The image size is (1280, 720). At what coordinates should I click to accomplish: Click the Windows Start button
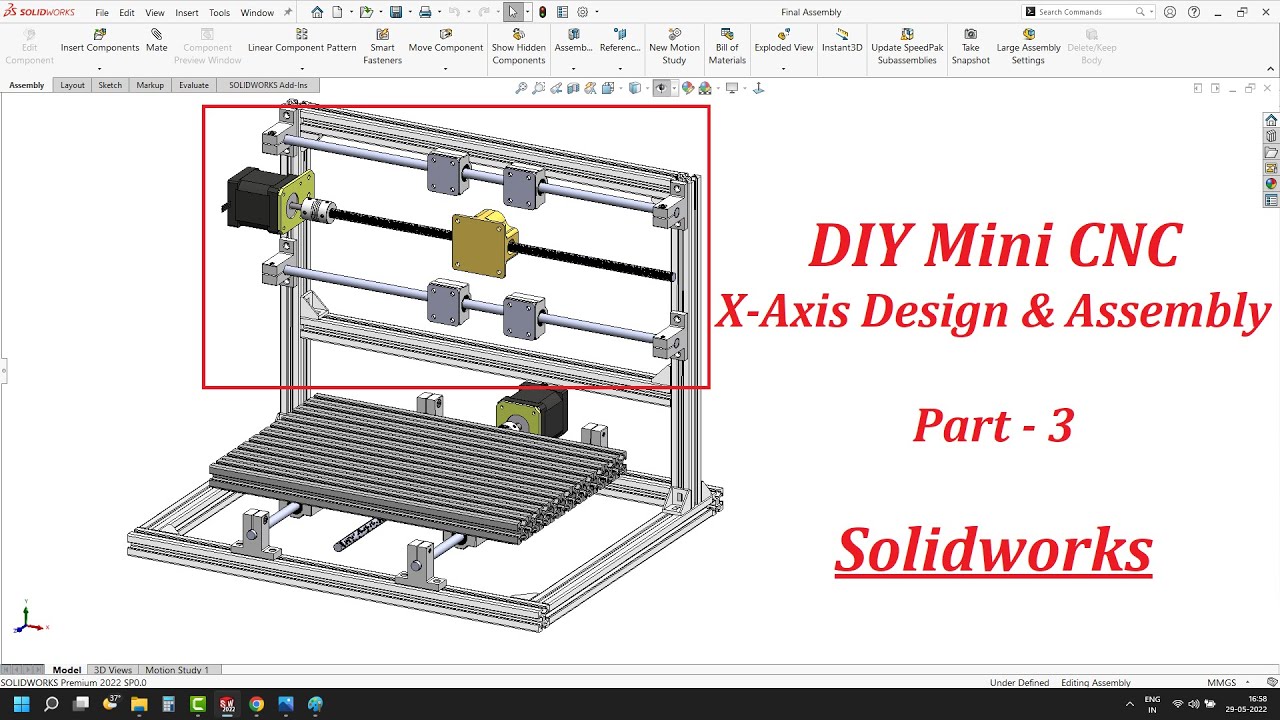(22, 704)
